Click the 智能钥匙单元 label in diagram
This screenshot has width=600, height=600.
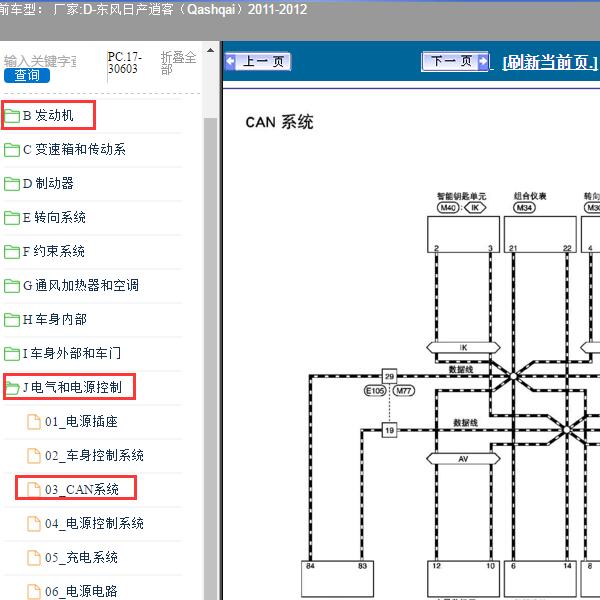pos(461,196)
